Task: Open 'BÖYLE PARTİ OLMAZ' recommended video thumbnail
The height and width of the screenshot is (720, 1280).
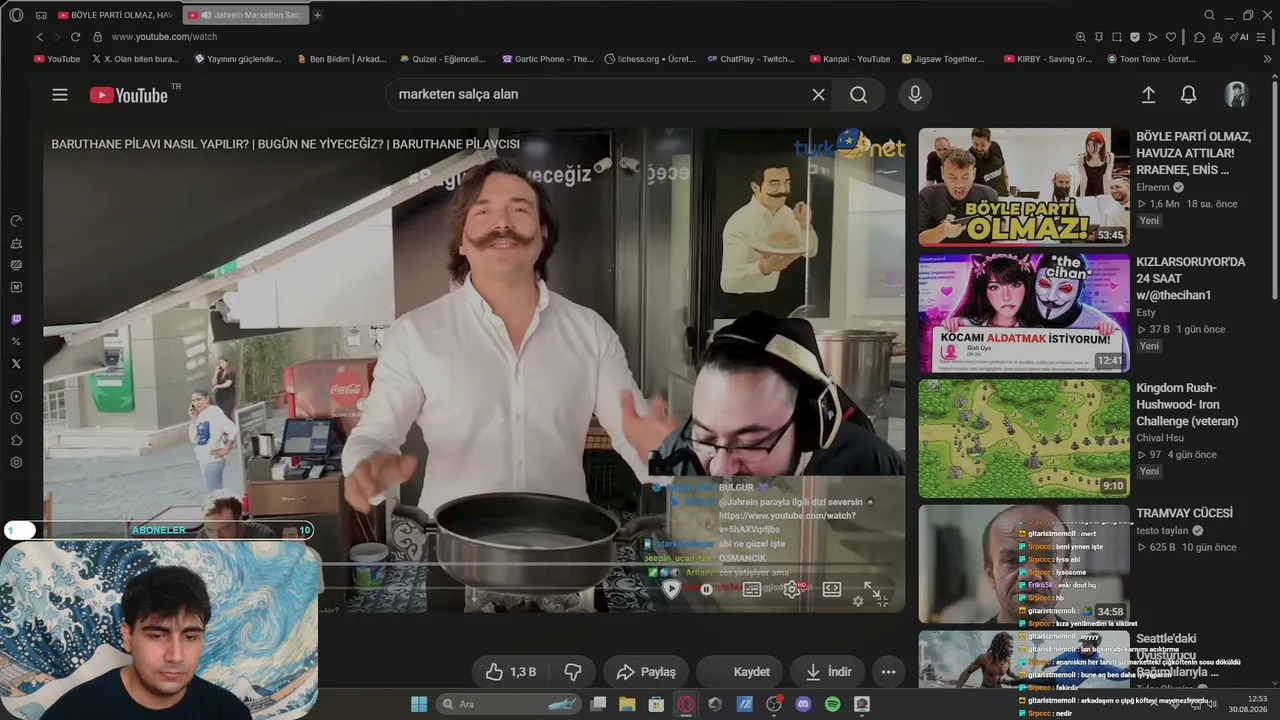Action: point(1024,187)
